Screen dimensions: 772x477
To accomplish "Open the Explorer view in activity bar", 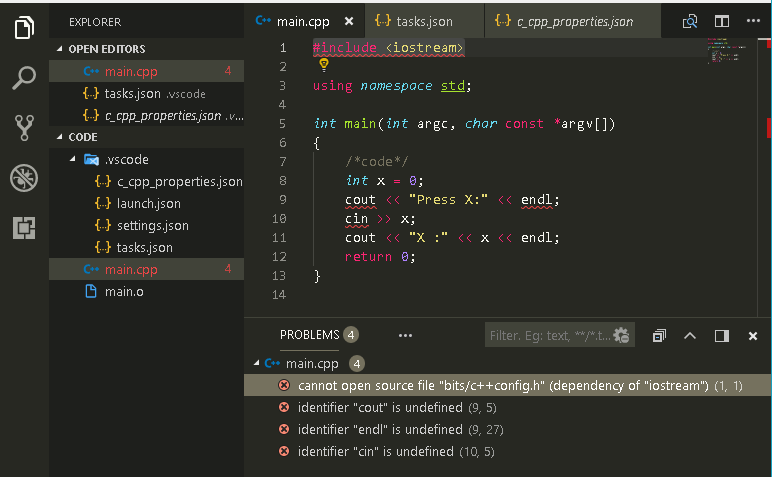I will 24,27.
